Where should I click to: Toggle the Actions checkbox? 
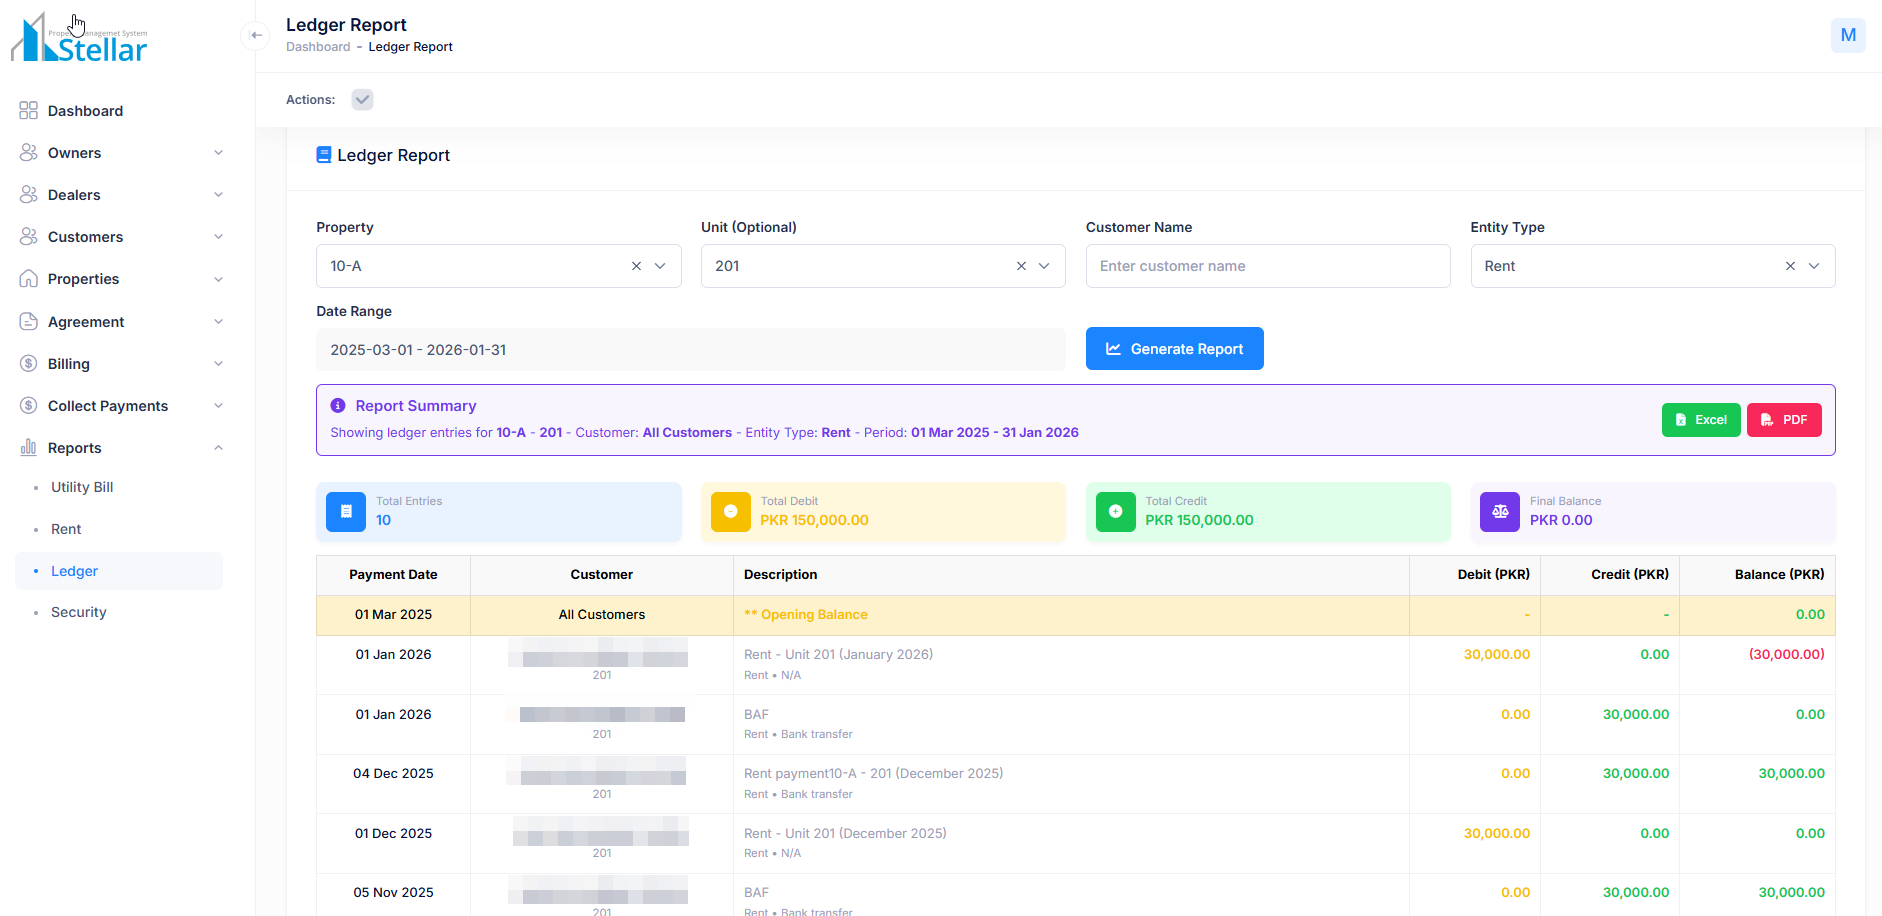pos(362,99)
